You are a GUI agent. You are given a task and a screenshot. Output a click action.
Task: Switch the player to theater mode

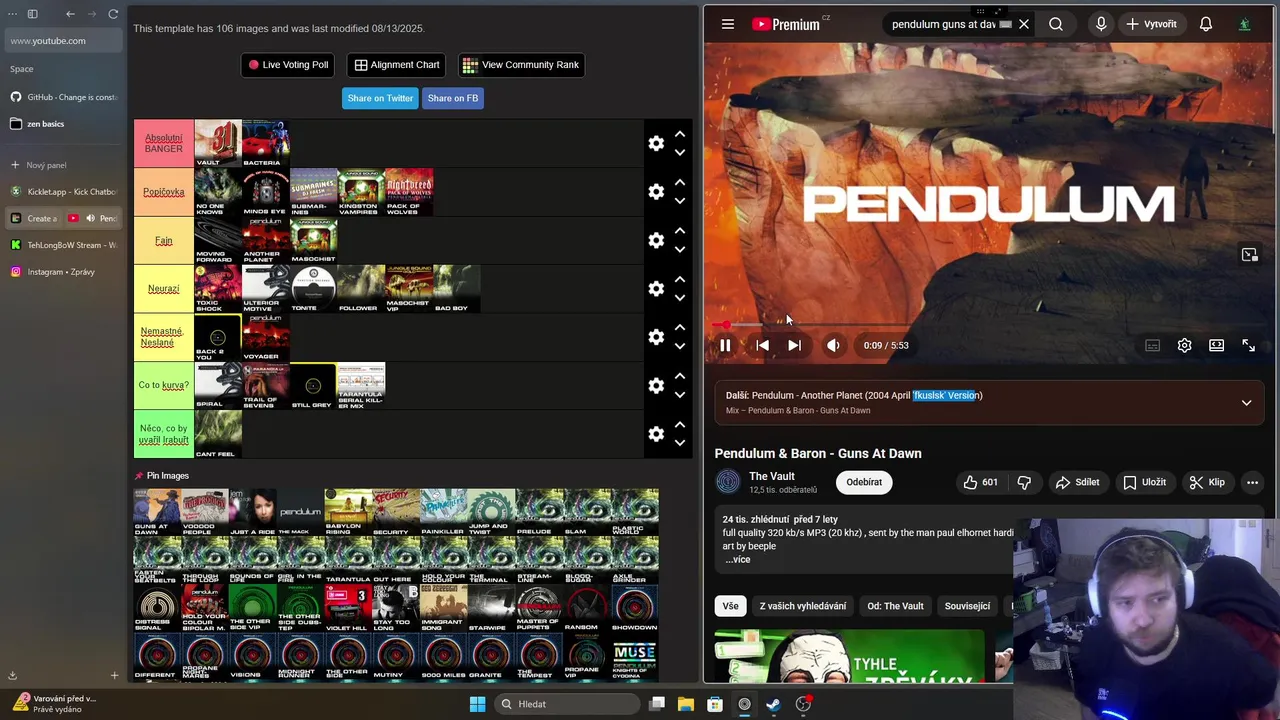click(x=1216, y=345)
